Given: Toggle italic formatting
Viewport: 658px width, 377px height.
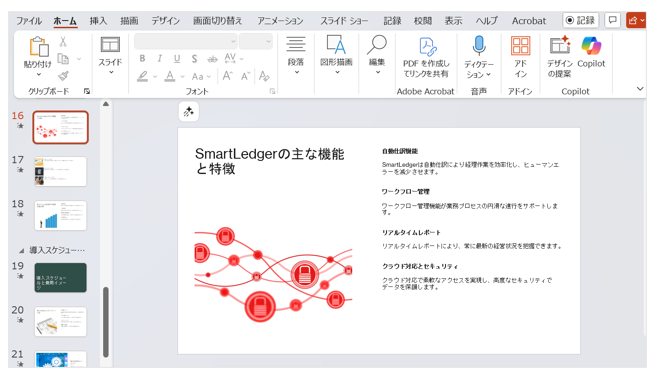Looking at the screenshot, I should [159, 59].
